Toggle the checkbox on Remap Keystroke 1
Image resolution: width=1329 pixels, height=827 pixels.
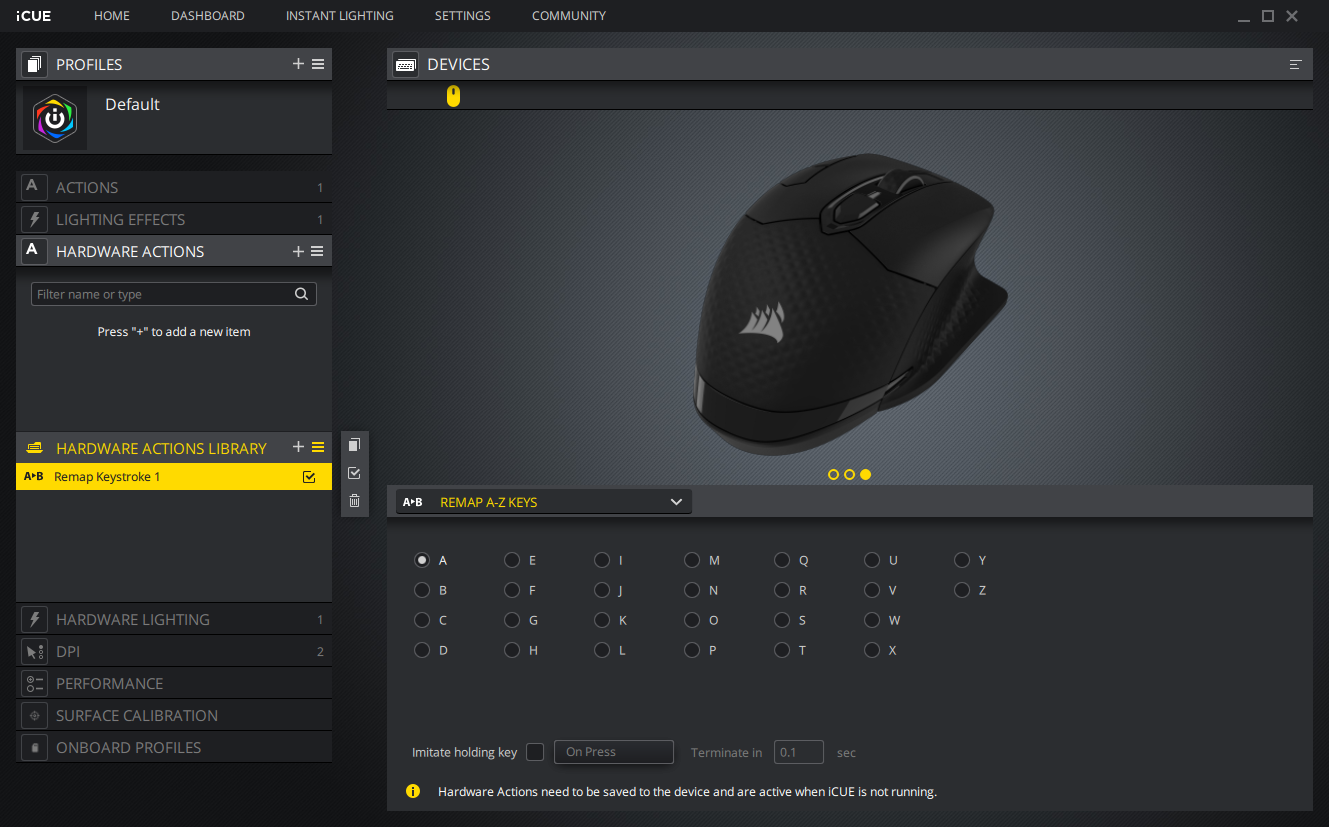[309, 477]
